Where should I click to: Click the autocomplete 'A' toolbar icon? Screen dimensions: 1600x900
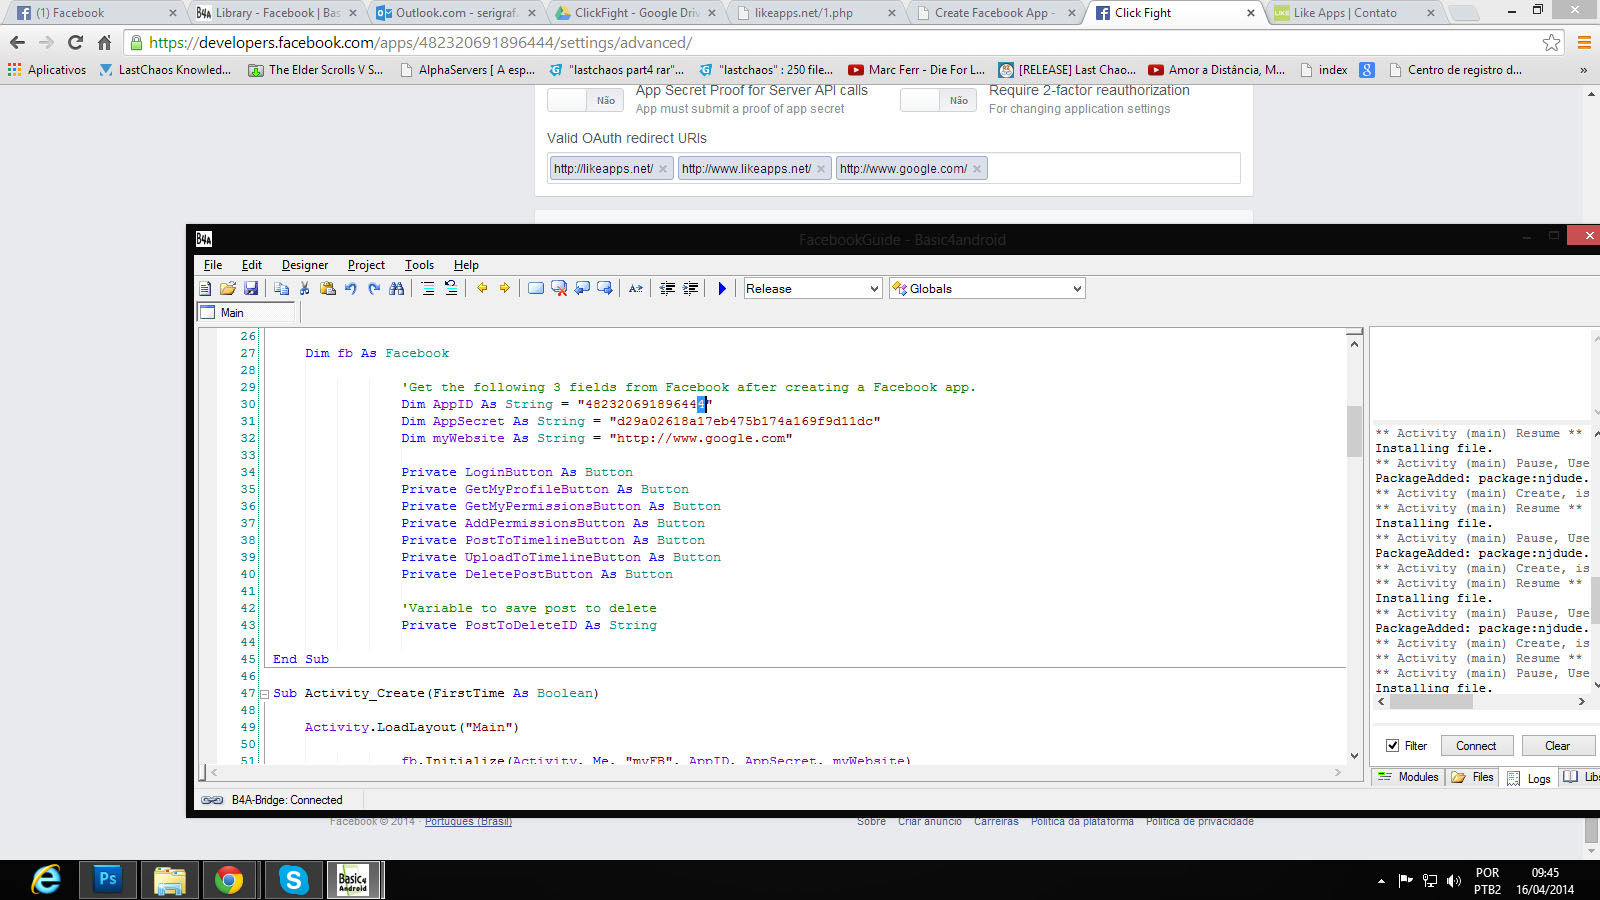636,289
